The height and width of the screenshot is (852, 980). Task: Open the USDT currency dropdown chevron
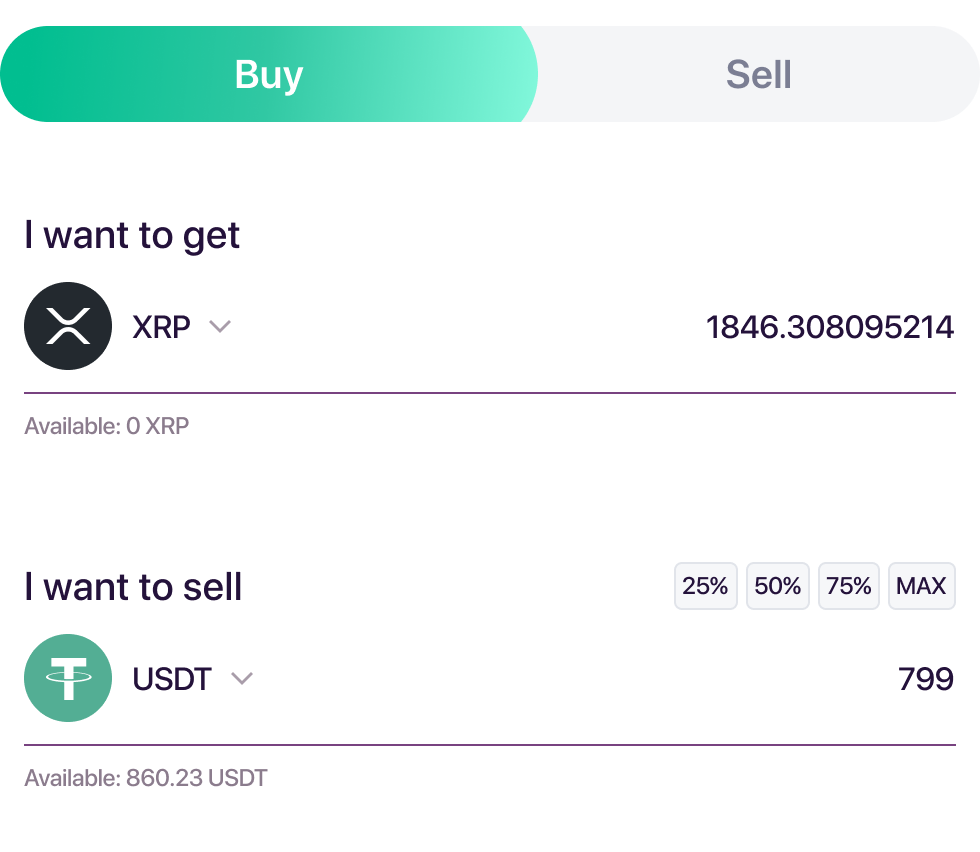(242, 679)
